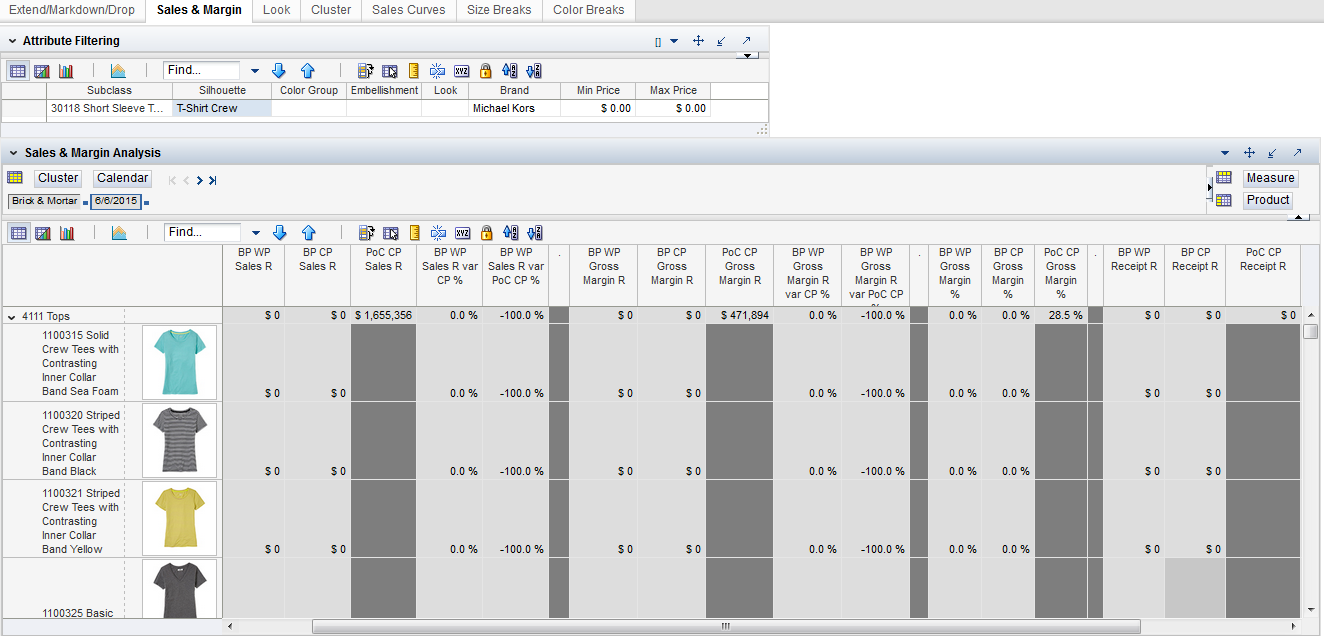The width and height of the screenshot is (1326, 642).
Task: Switch to the Extend/Markdown/Drop tab
Action: tap(72, 10)
